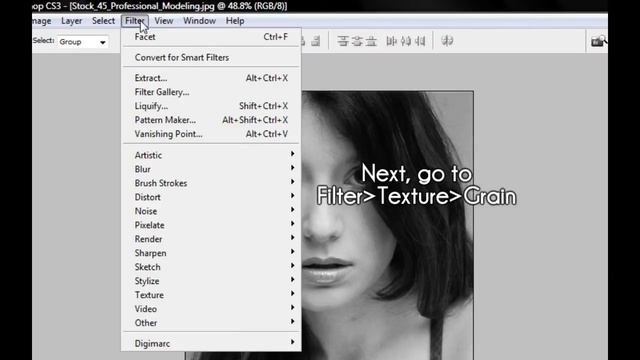Click the Distribute left edges icon
Screen dimensions: 640x360
coord(391,41)
